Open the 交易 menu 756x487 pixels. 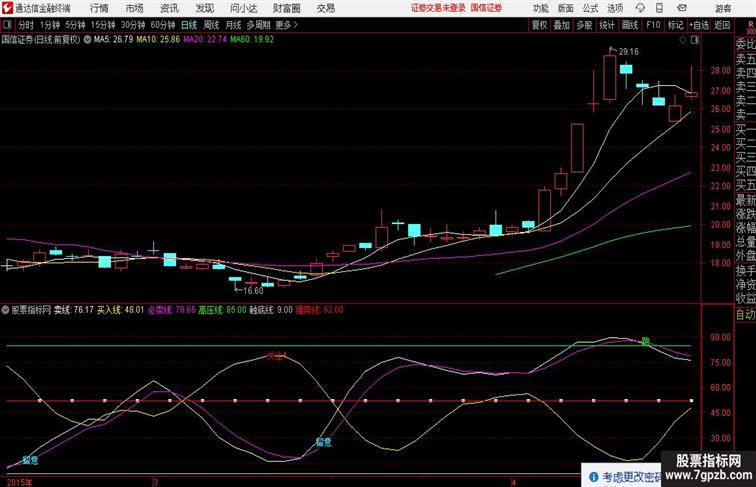(x=326, y=8)
